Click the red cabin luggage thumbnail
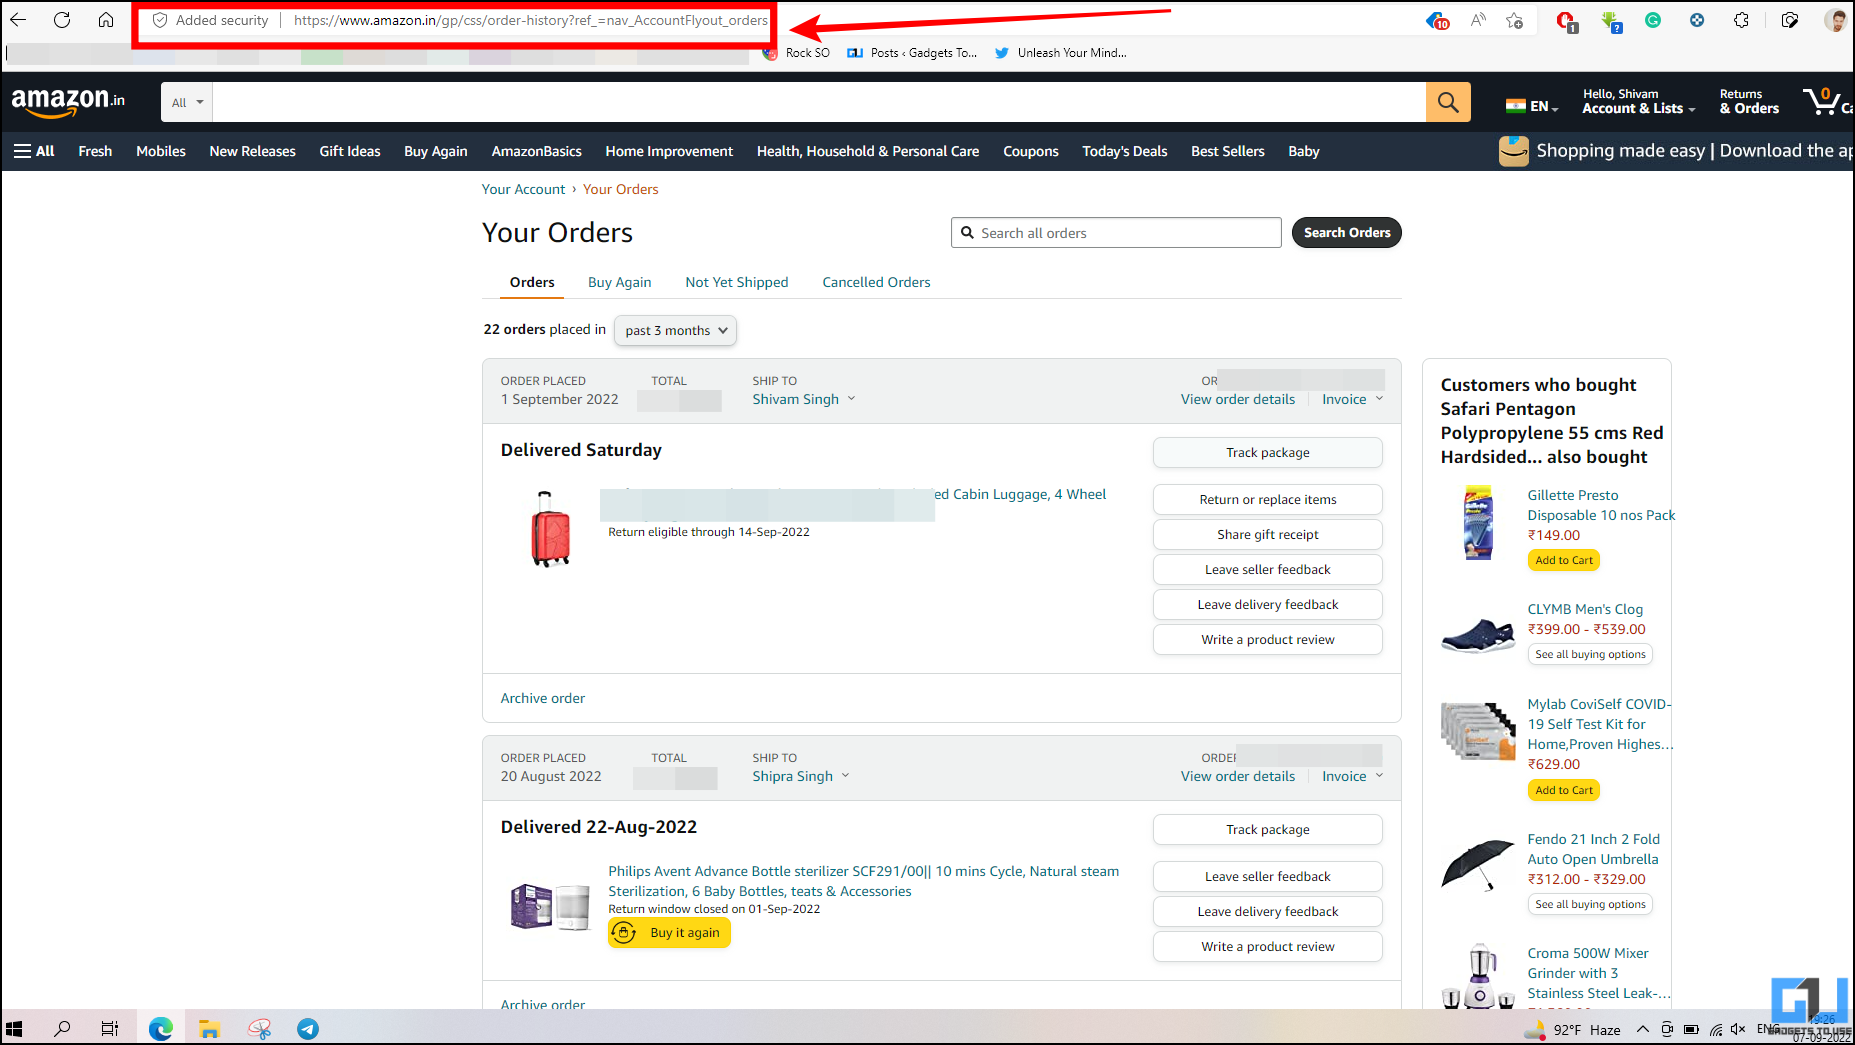The height and width of the screenshot is (1045, 1855). pyautogui.click(x=550, y=529)
